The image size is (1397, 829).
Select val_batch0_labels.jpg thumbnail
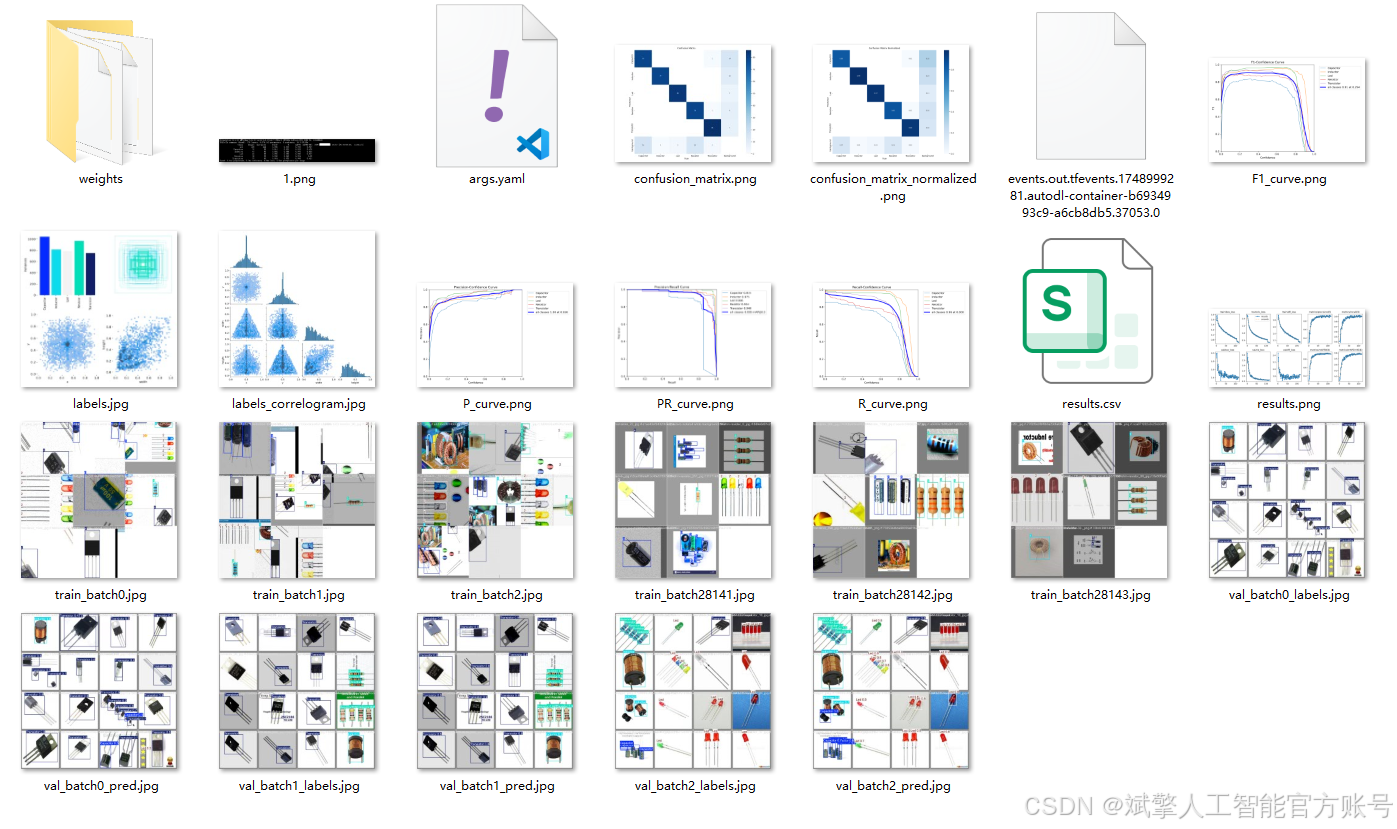point(1288,500)
